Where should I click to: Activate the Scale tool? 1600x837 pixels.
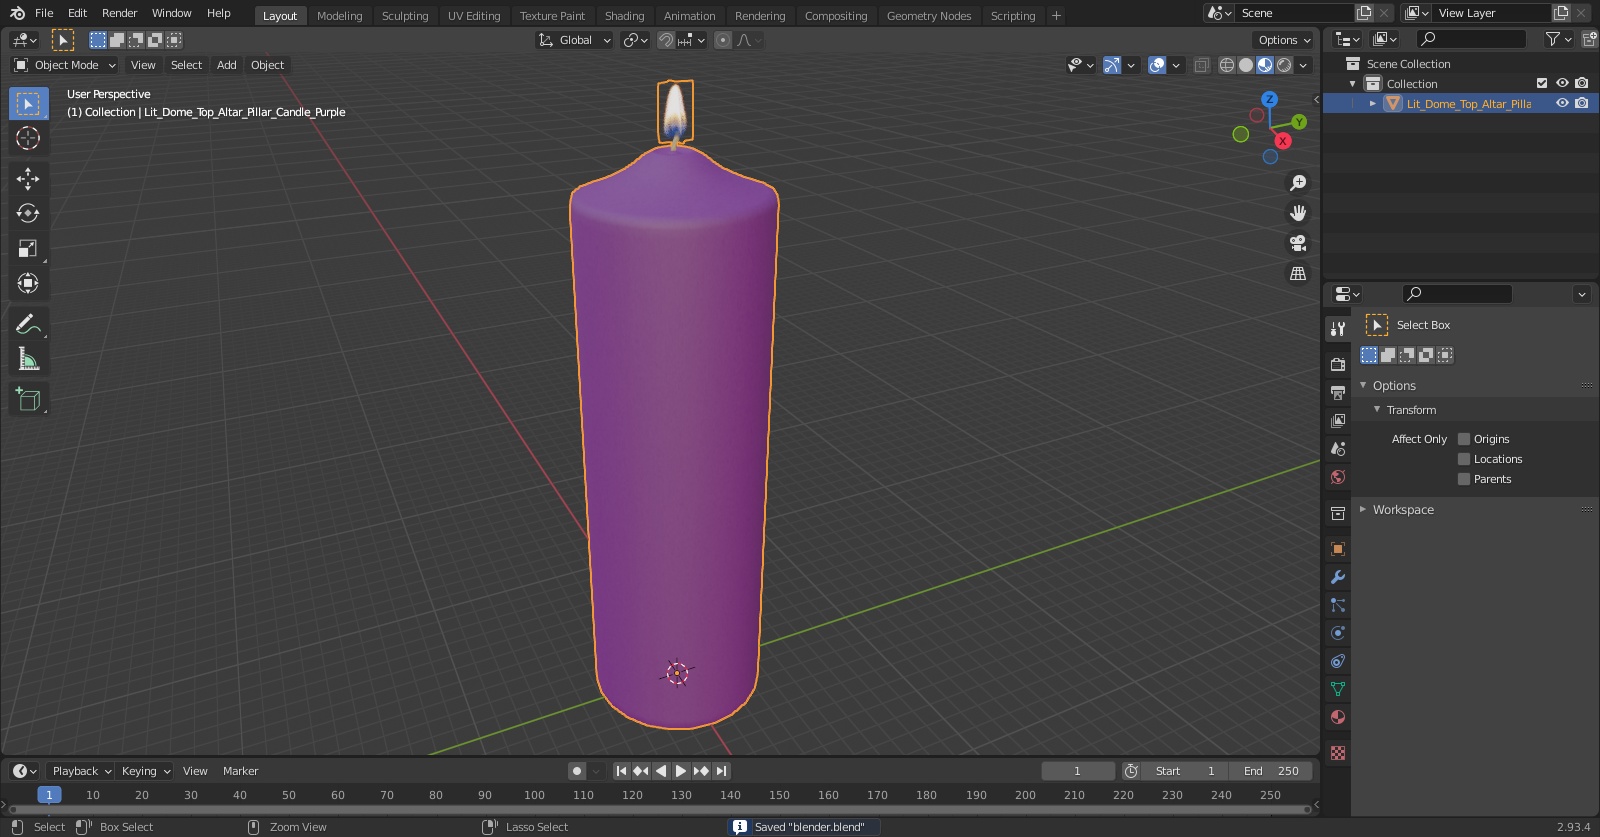point(28,249)
